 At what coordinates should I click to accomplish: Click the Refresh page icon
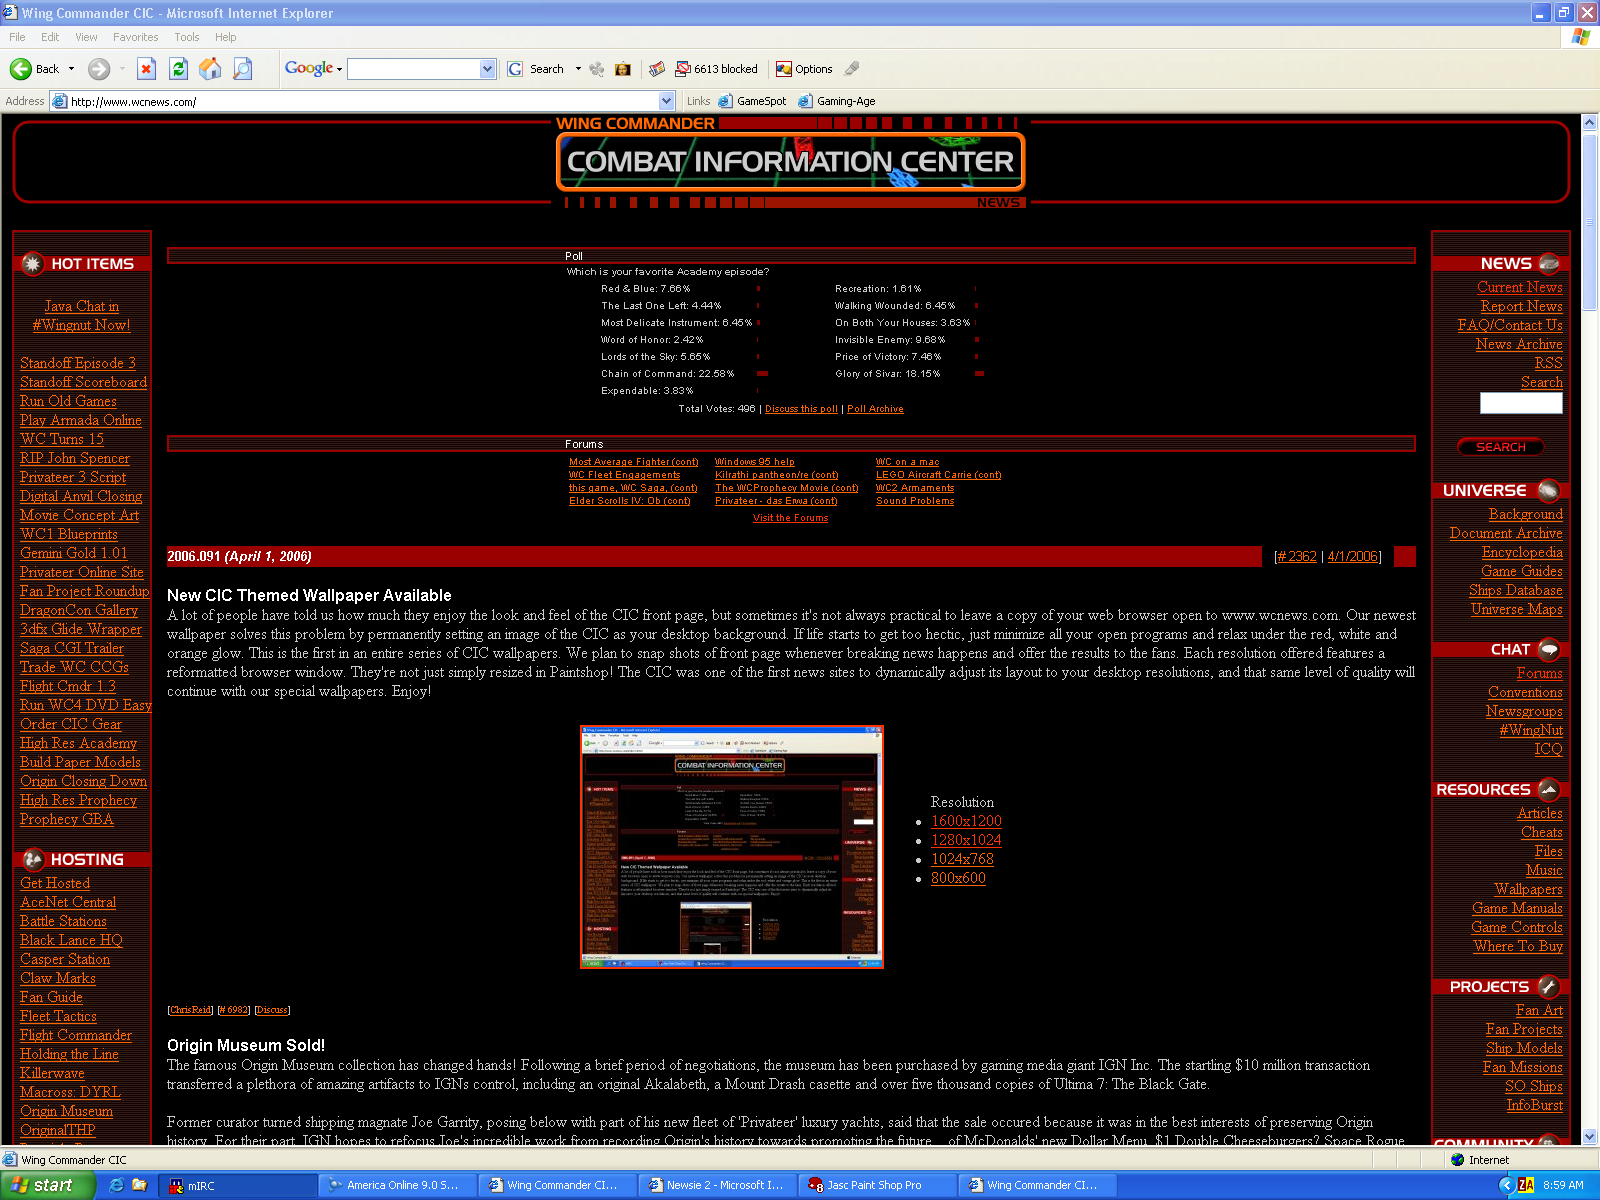pos(178,69)
